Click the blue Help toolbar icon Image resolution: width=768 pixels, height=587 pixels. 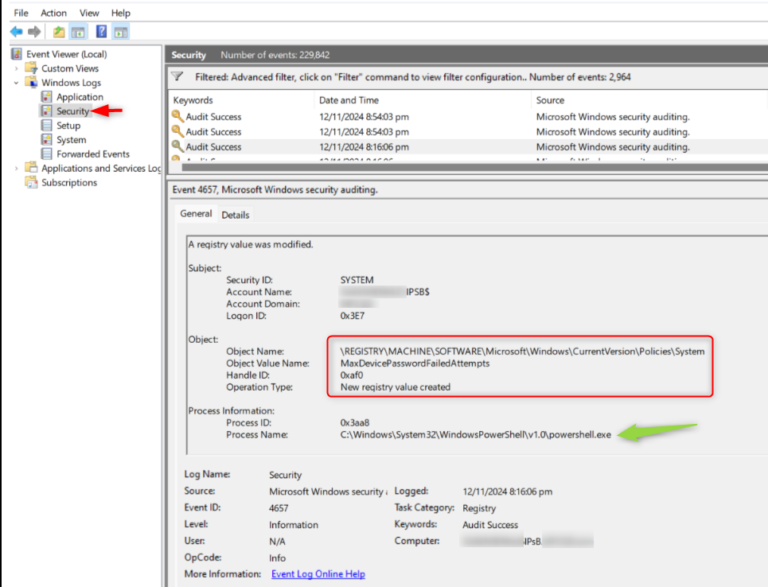pos(101,32)
